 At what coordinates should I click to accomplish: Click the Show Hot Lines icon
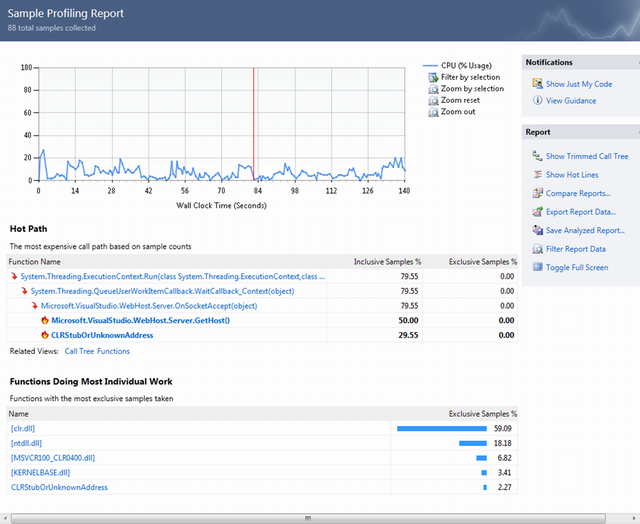point(538,175)
